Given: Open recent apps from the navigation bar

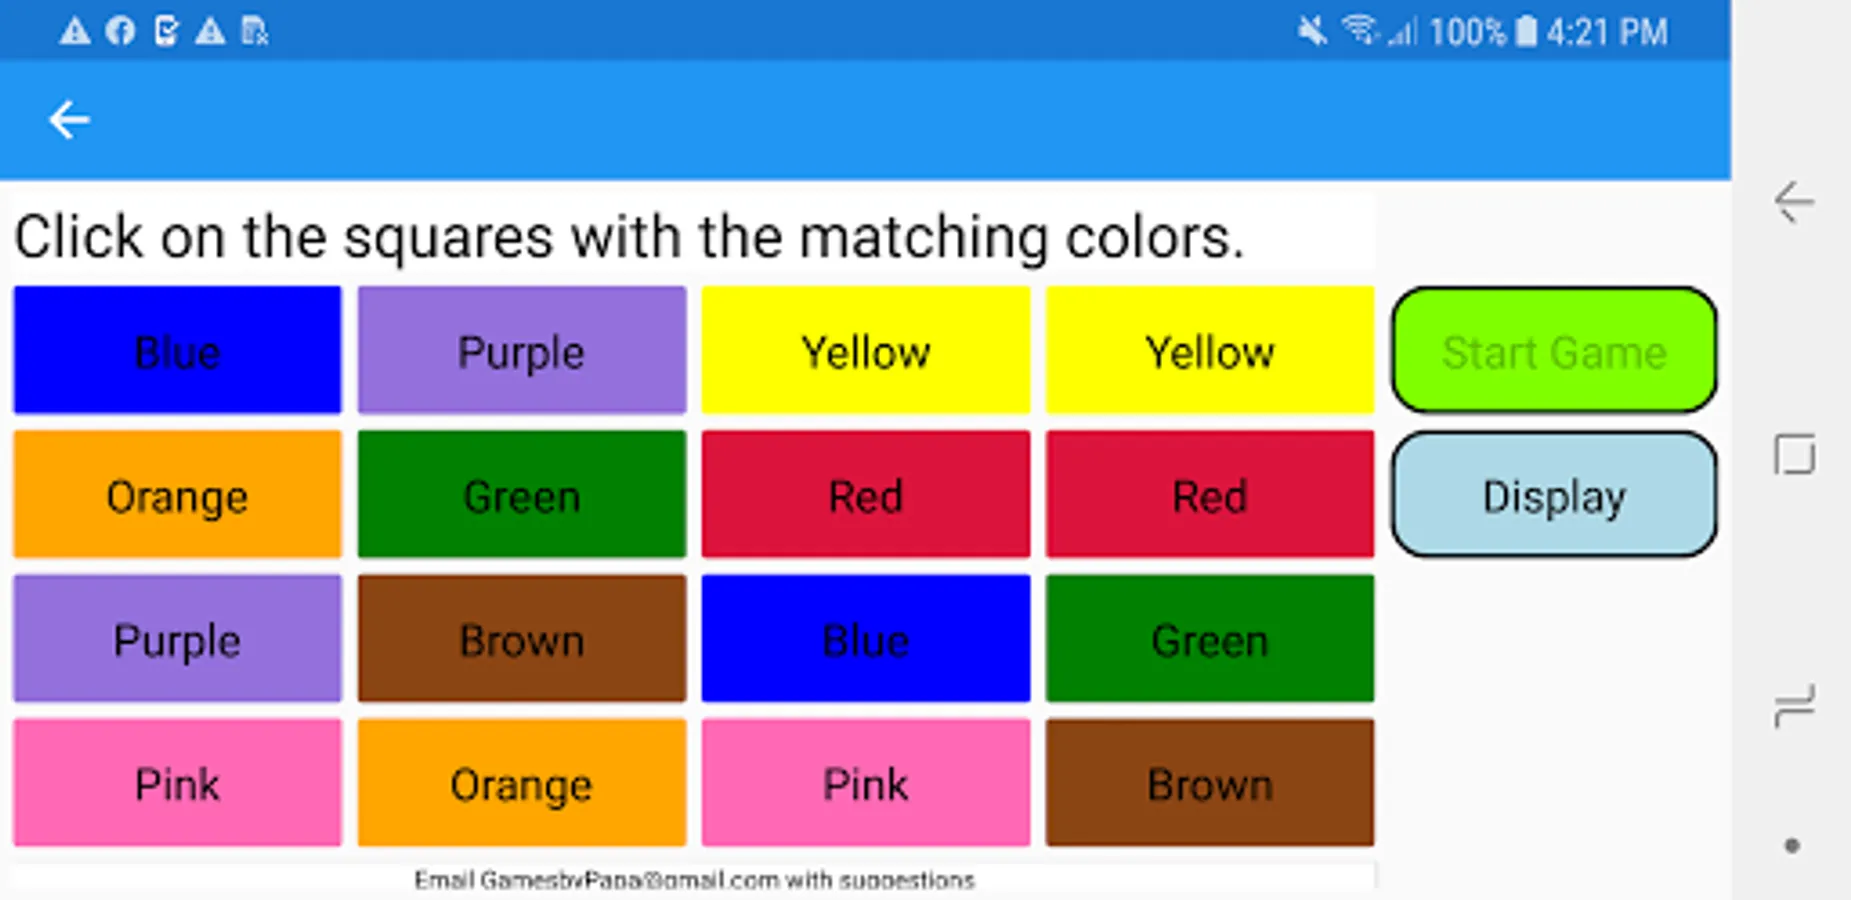Looking at the screenshot, I should 1794,706.
